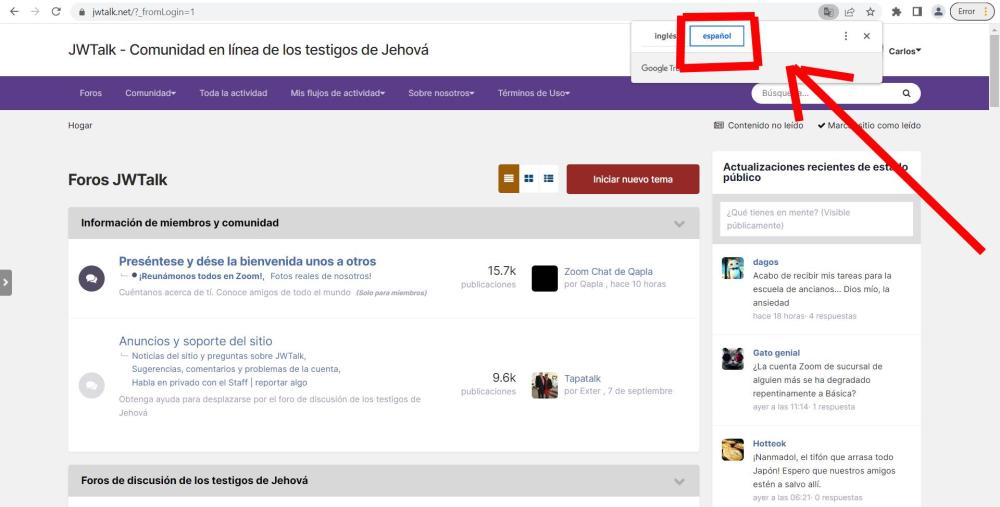The image size is (1000, 507).
Task: Select the español translation tab
Action: (716, 36)
